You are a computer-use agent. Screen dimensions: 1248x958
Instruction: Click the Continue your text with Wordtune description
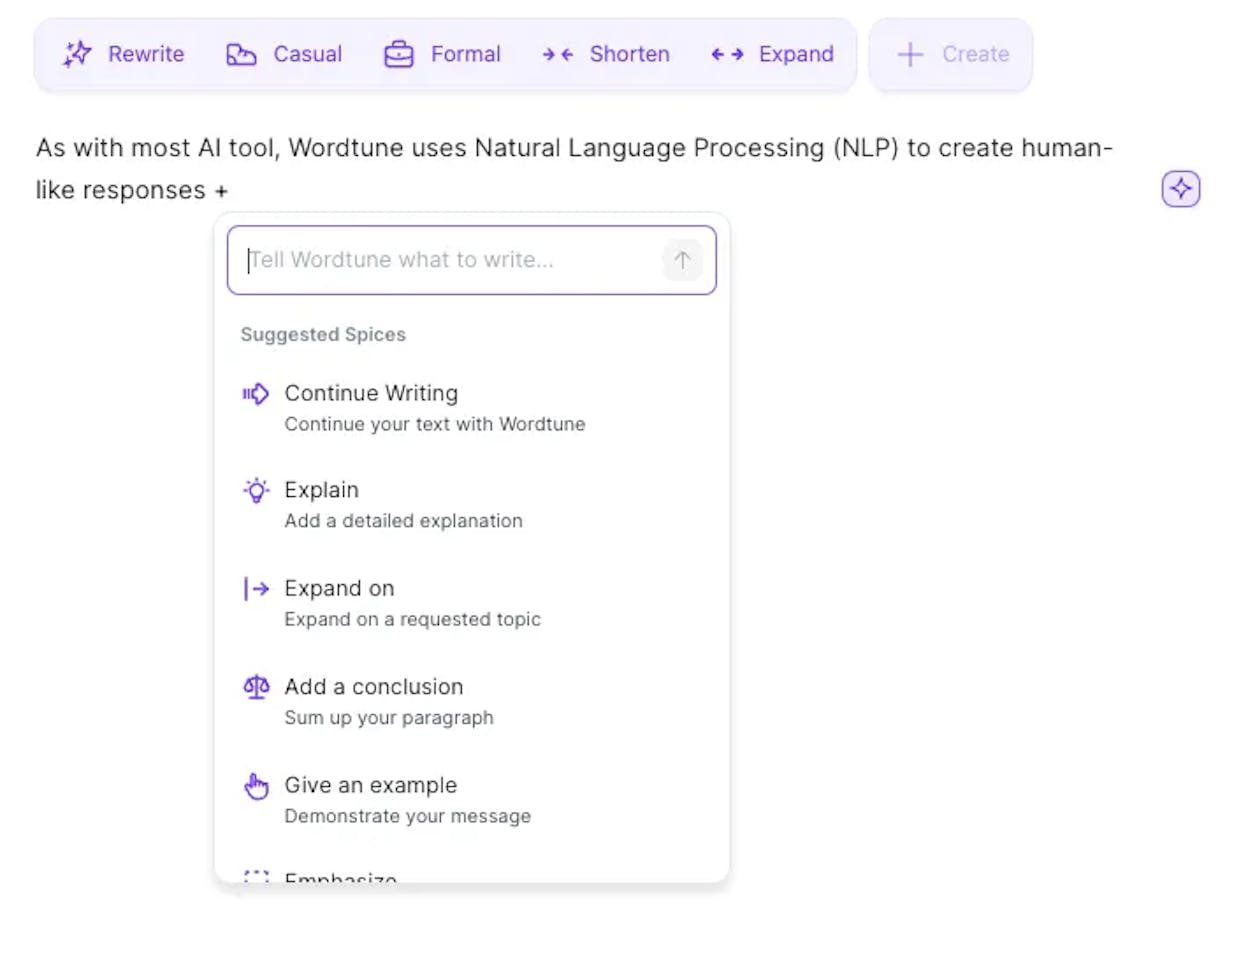[x=435, y=424]
